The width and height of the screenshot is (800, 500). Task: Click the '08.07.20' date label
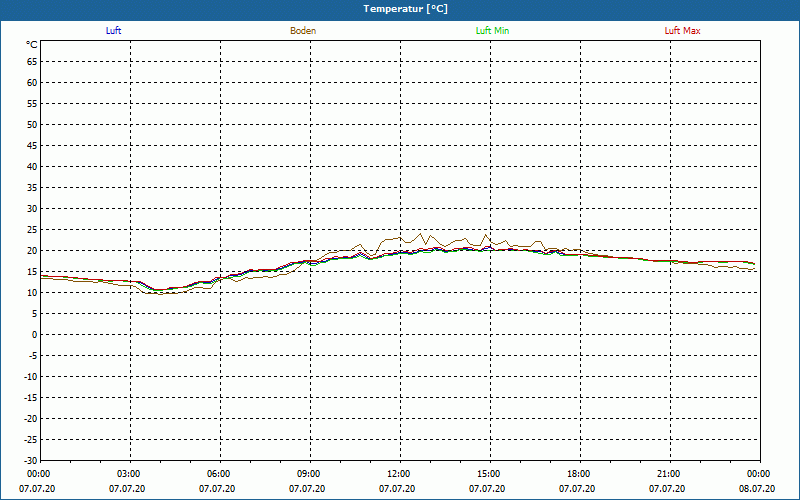click(757, 489)
